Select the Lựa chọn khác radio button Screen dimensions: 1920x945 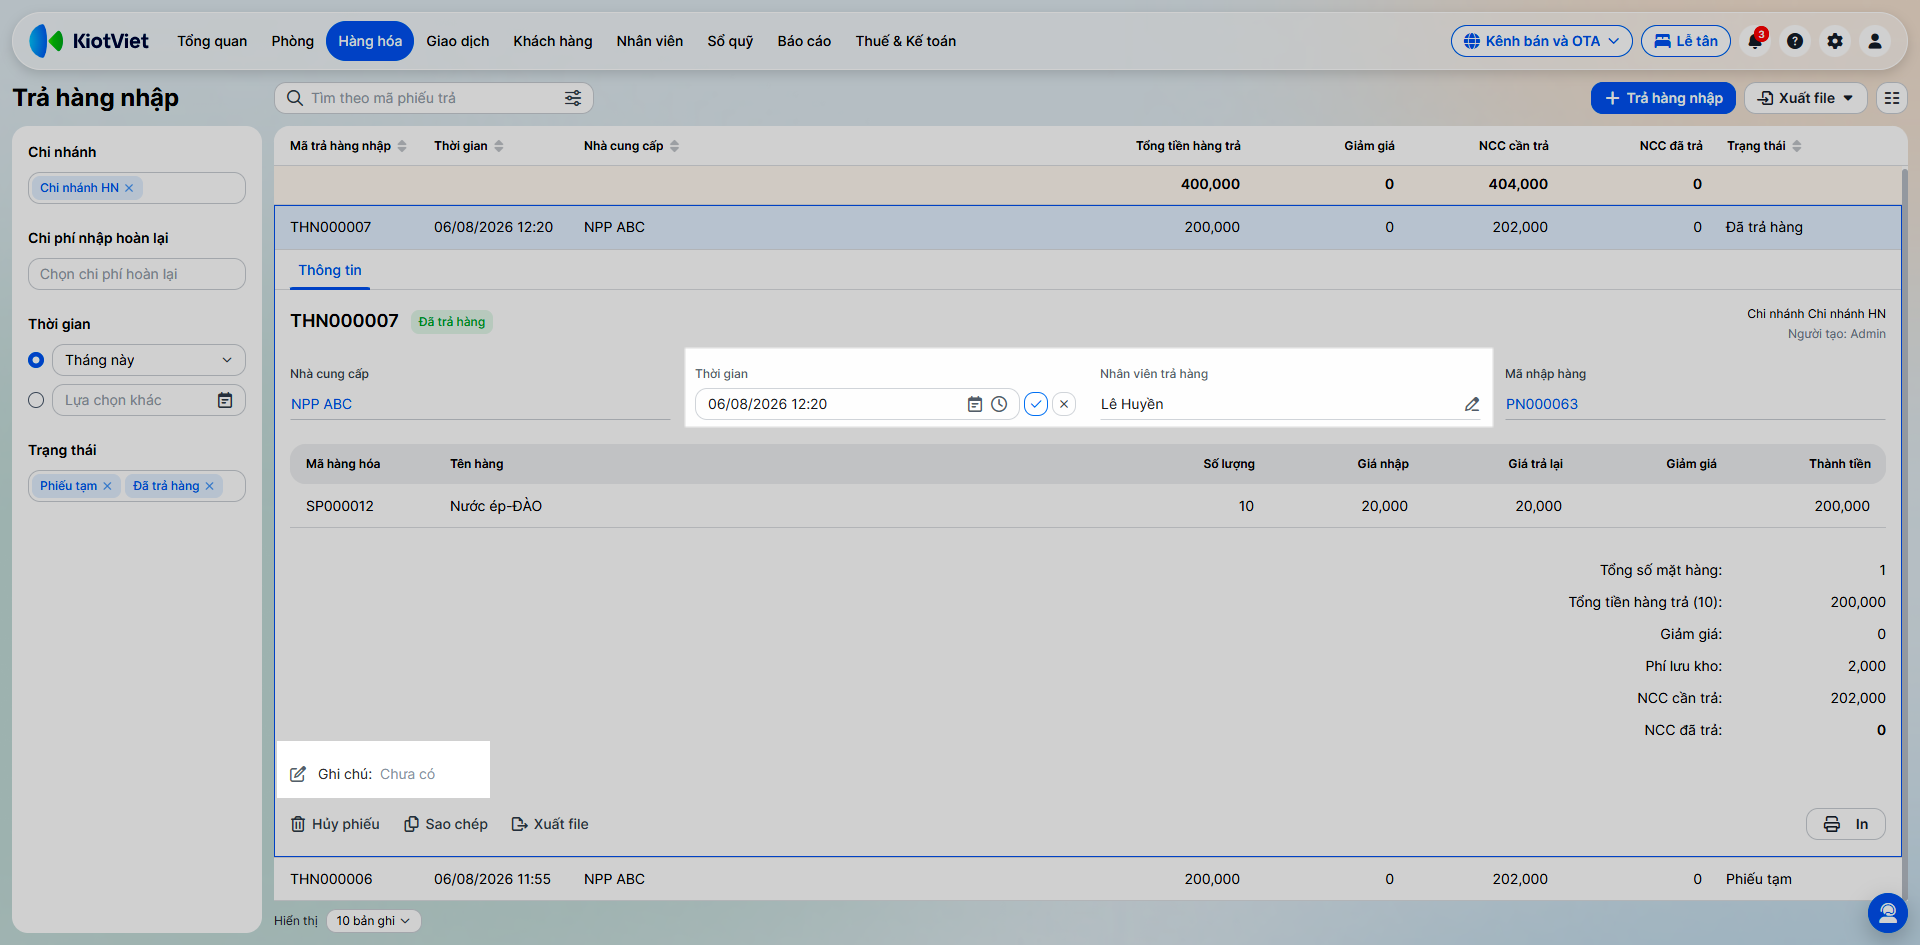pos(36,400)
